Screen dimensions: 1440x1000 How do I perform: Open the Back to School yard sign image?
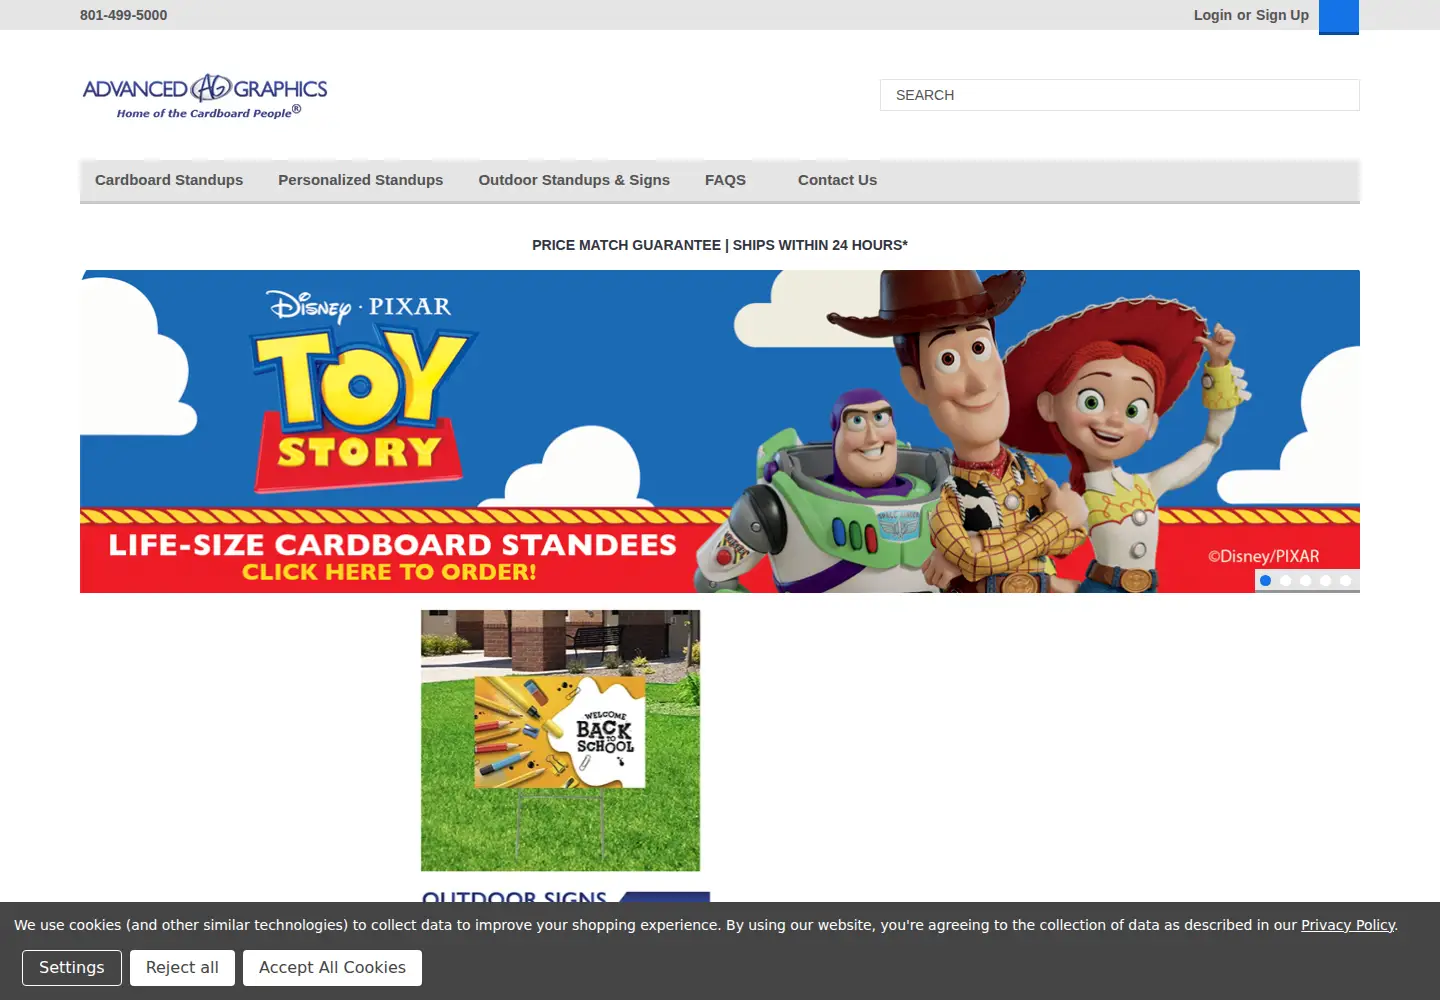560,740
